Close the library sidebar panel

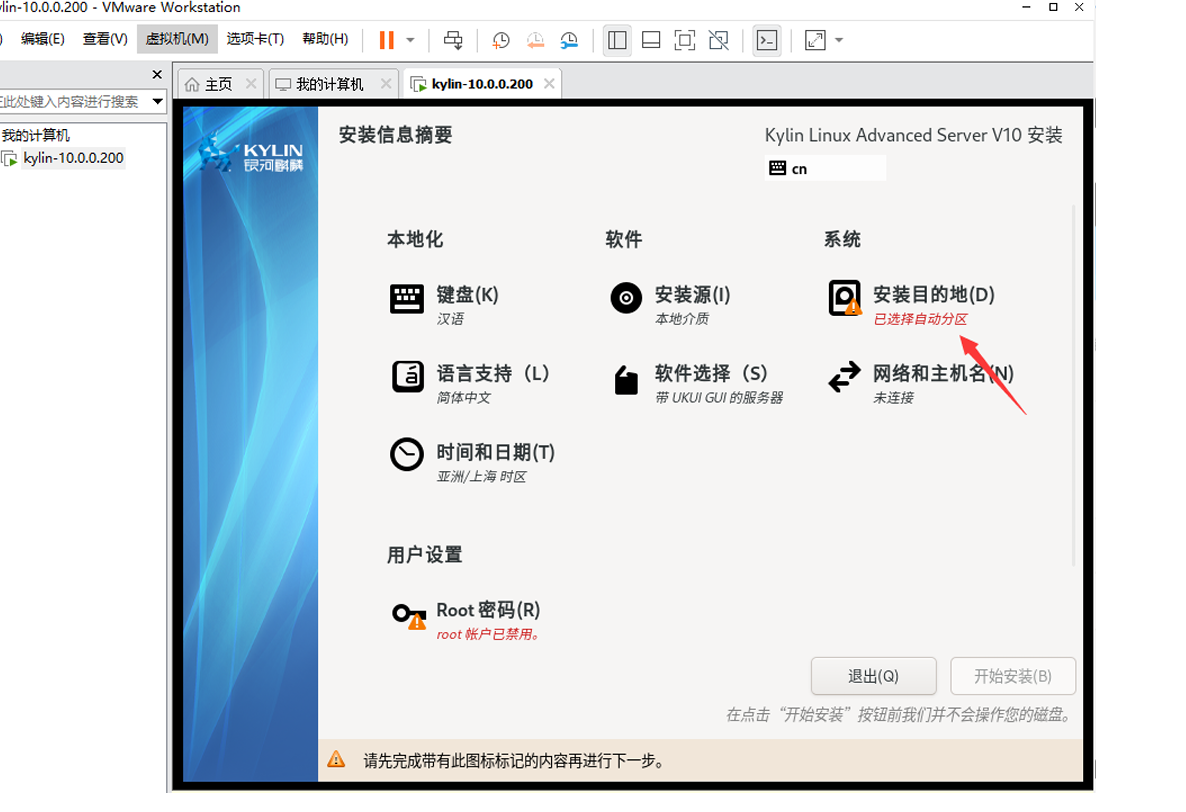coord(157,74)
